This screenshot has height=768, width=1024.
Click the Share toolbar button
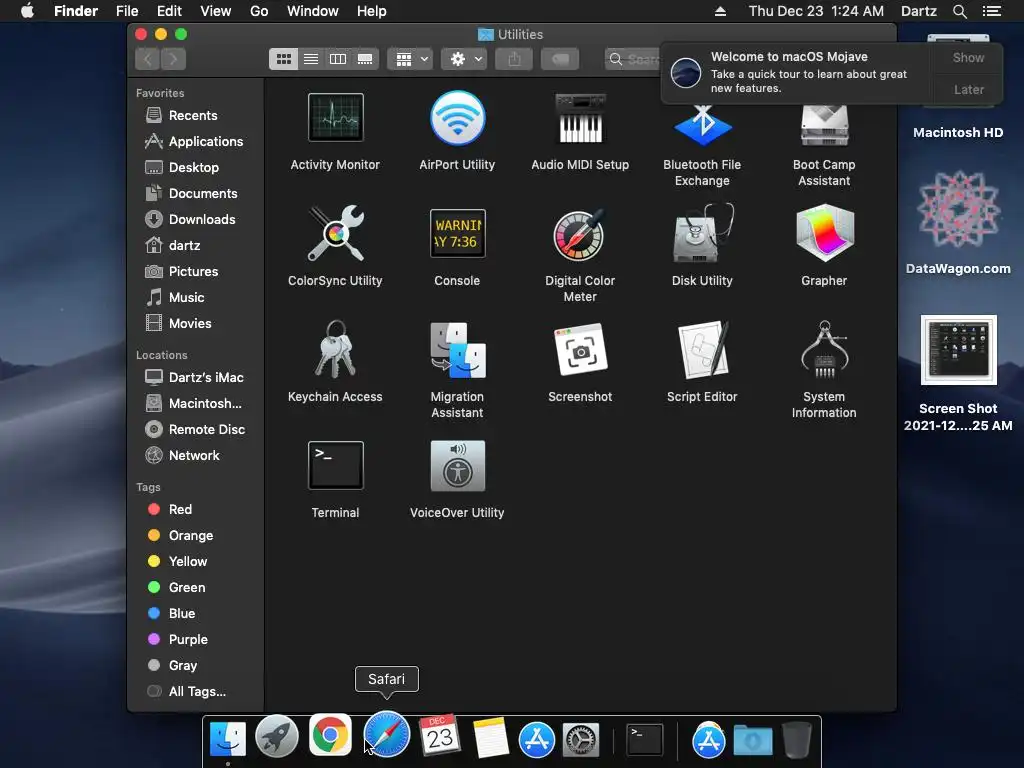tap(514, 59)
